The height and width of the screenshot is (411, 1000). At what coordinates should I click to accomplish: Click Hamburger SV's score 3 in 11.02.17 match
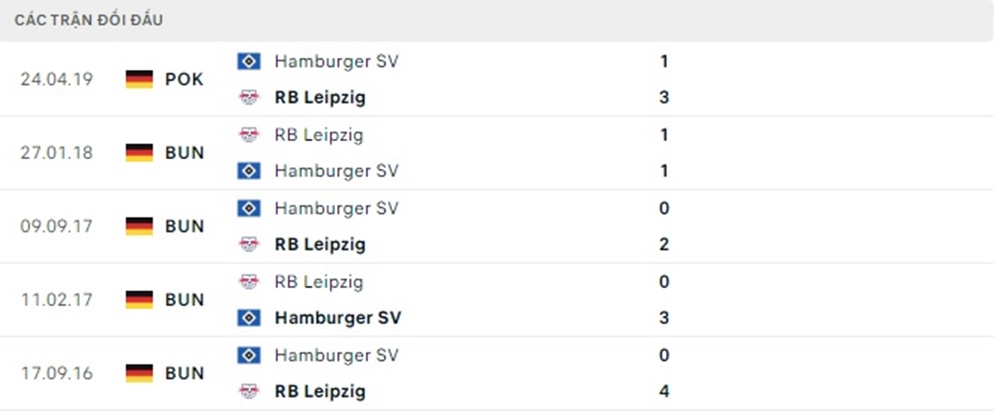pyautogui.click(x=664, y=318)
